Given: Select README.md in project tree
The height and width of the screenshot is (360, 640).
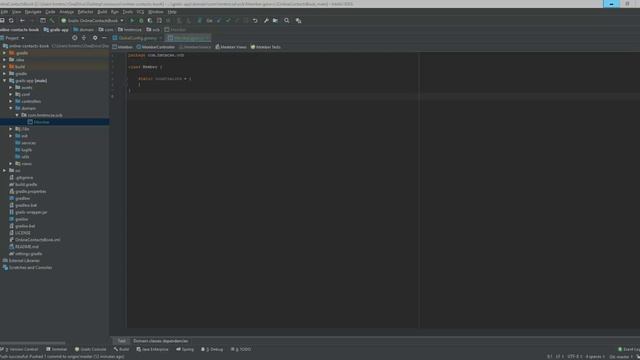Looking at the screenshot, I should (24, 247).
